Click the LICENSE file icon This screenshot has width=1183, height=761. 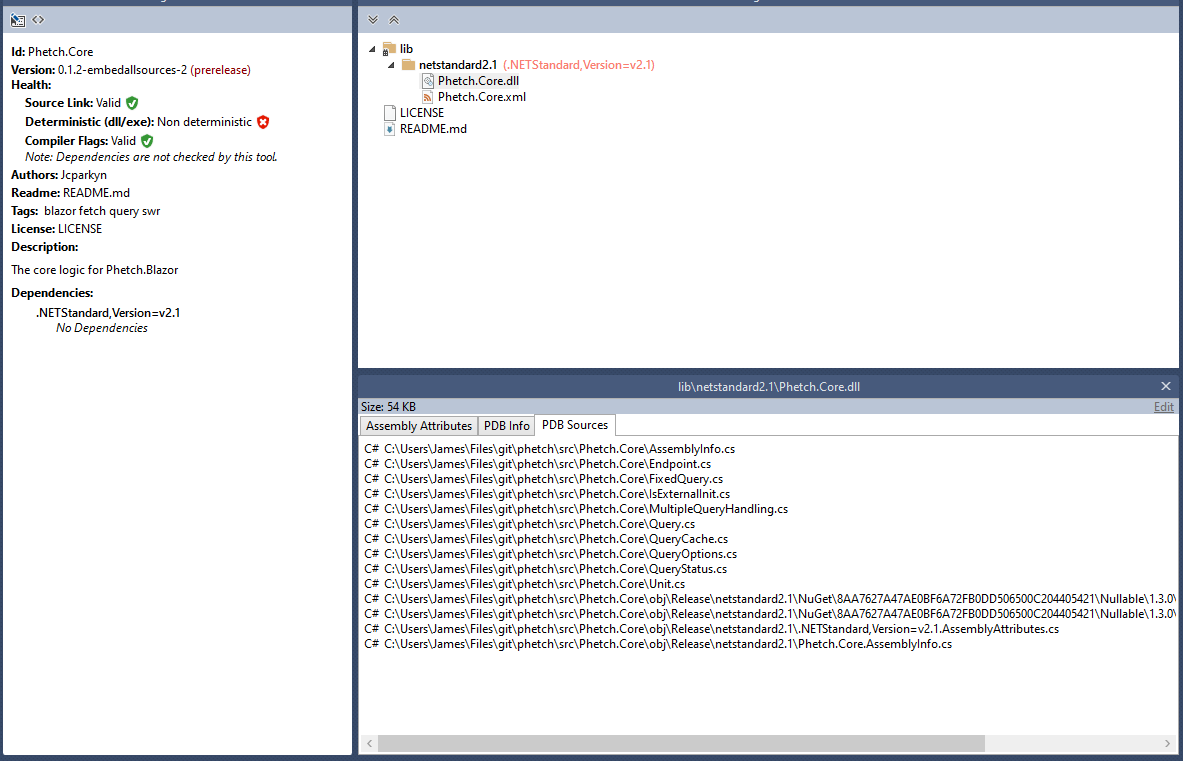(389, 112)
